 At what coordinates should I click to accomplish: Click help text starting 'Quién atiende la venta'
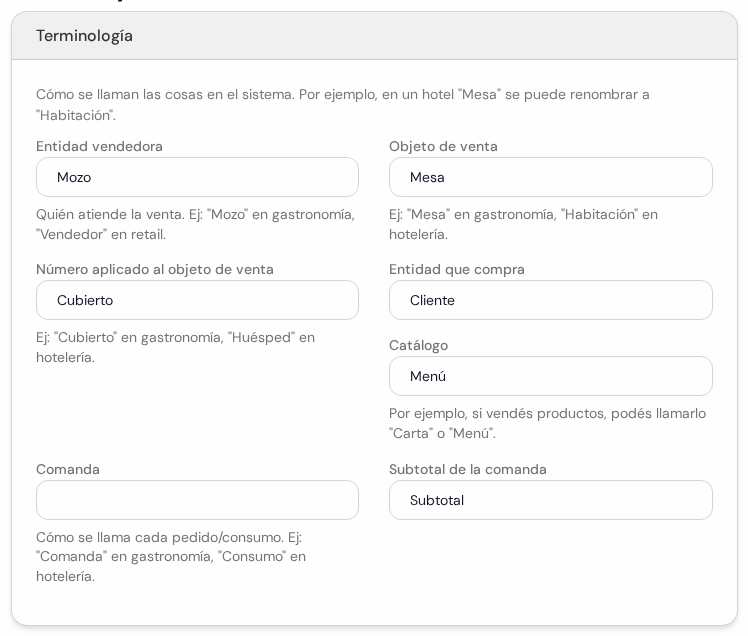pyautogui.click(x=196, y=224)
